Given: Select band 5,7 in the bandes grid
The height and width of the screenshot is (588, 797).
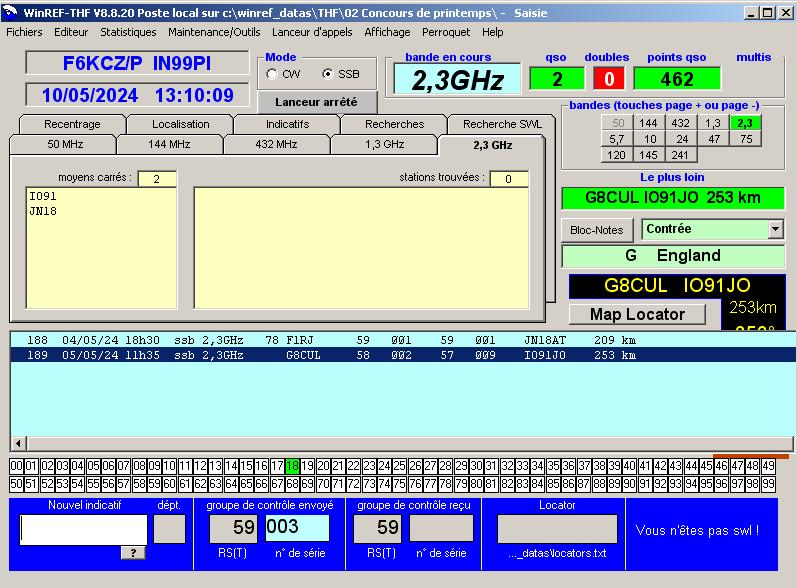Looking at the screenshot, I should click(617, 139).
